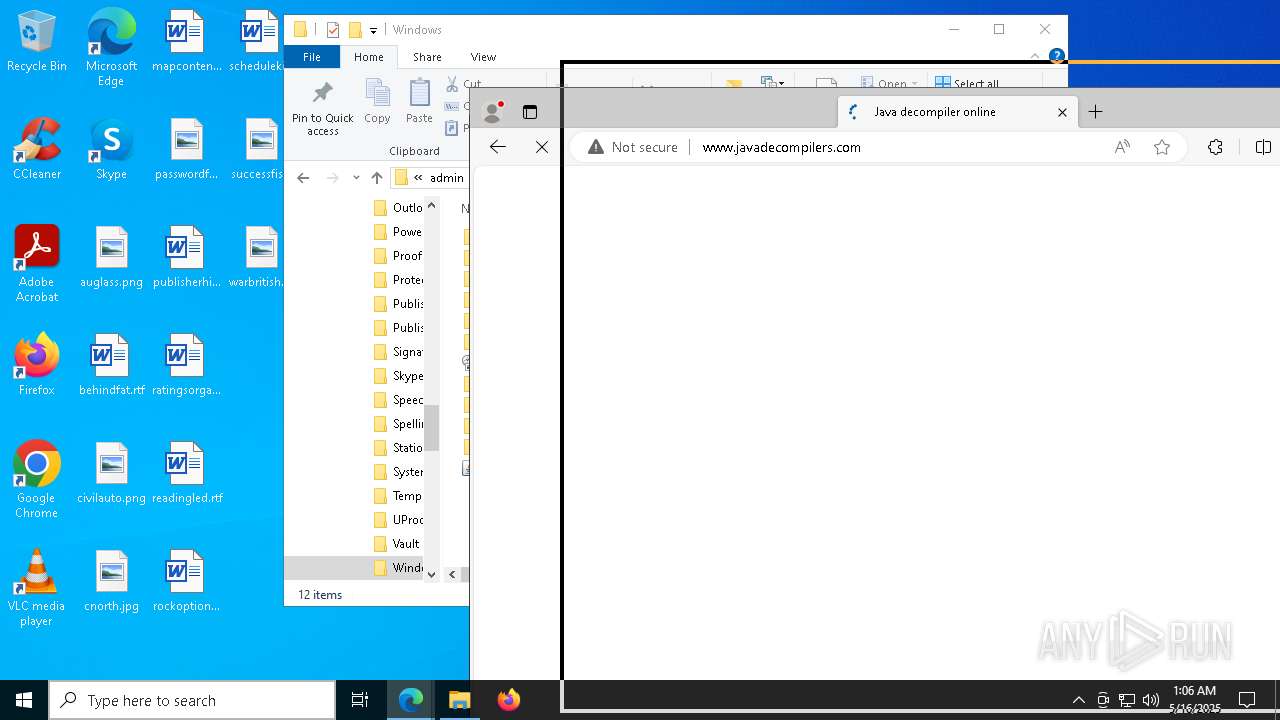Open Edge tab actions menu icon
The height and width of the screenshot is (720, 1280).
(530, 112)
